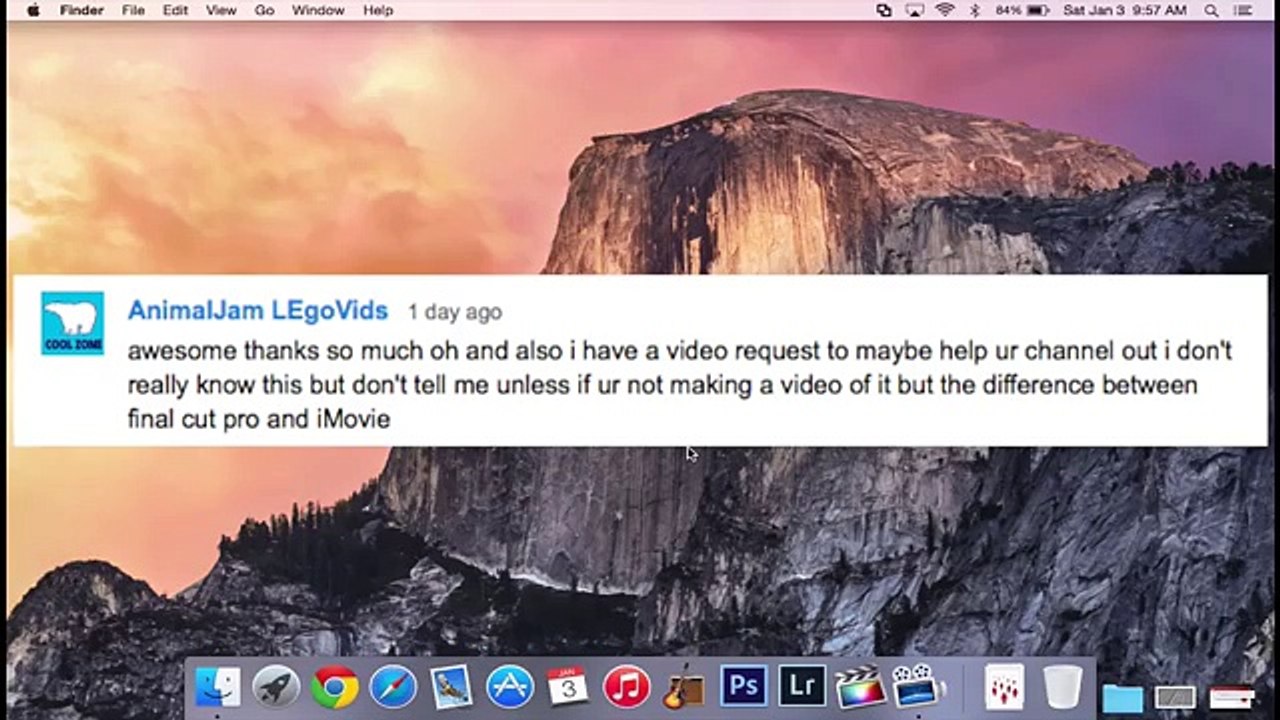Viewport: 1280px width, 720px height.
Task: Open the projector app icon in Dock
Action: tap(919, 687)
